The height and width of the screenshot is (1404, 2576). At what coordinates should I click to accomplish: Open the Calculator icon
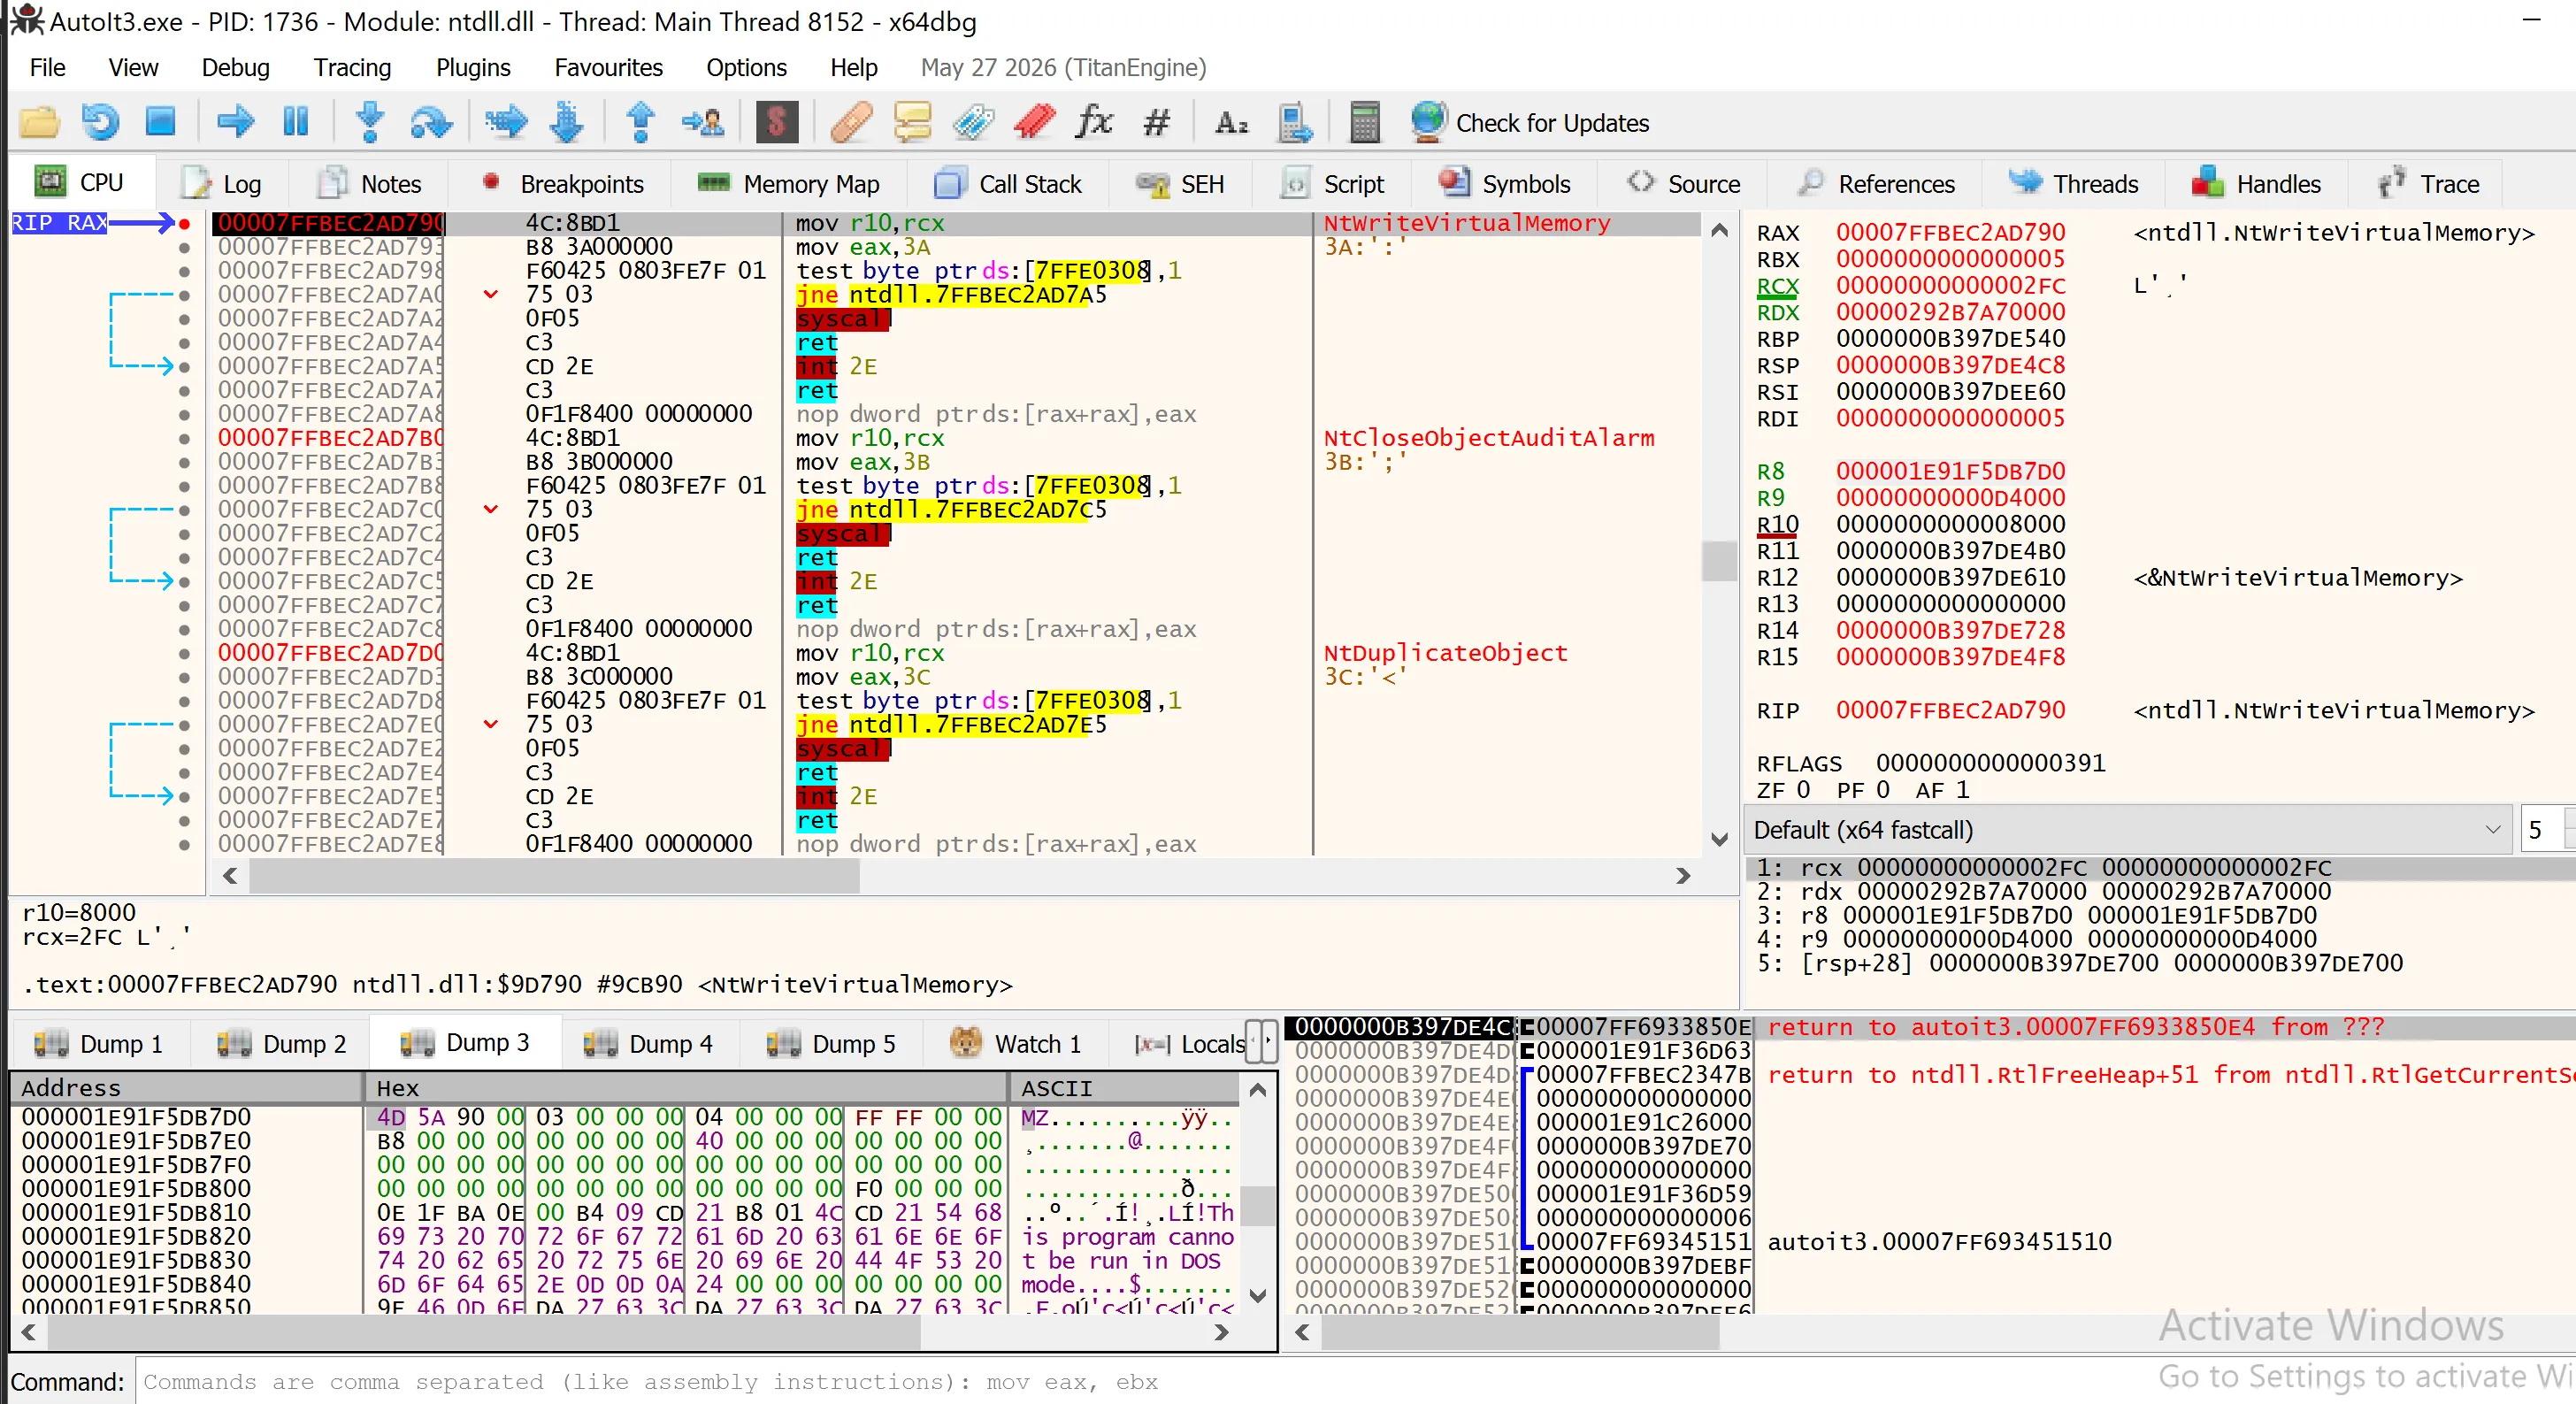(x=1365, y=122)
